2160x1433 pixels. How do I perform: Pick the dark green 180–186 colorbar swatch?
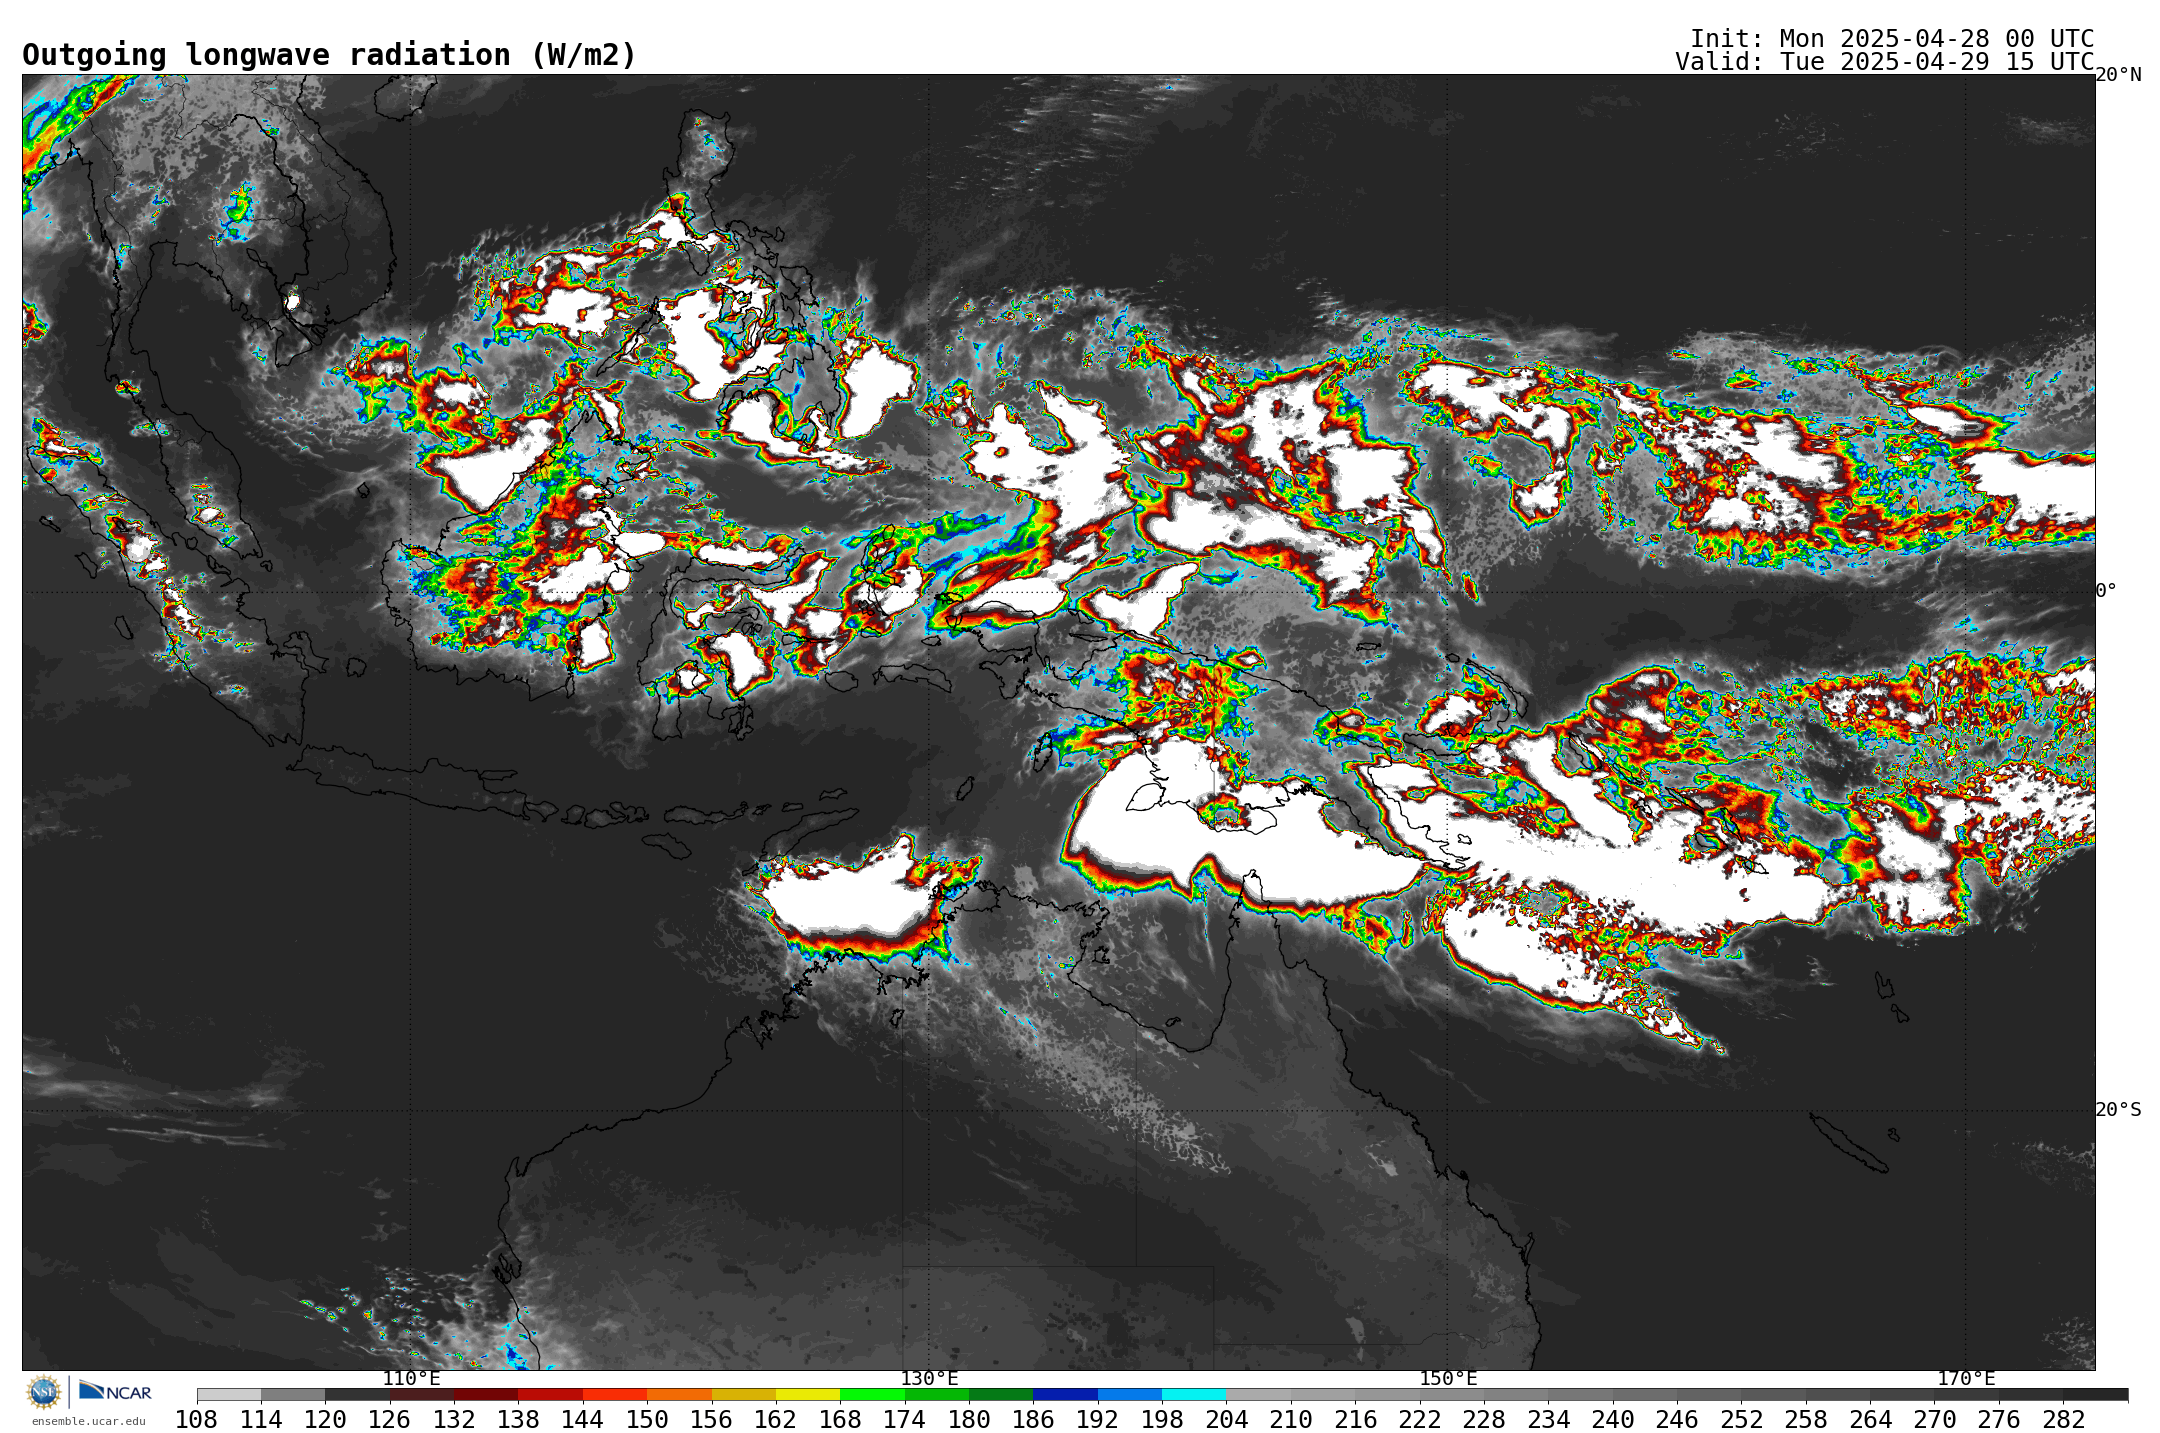(x=1001, y=1394)
